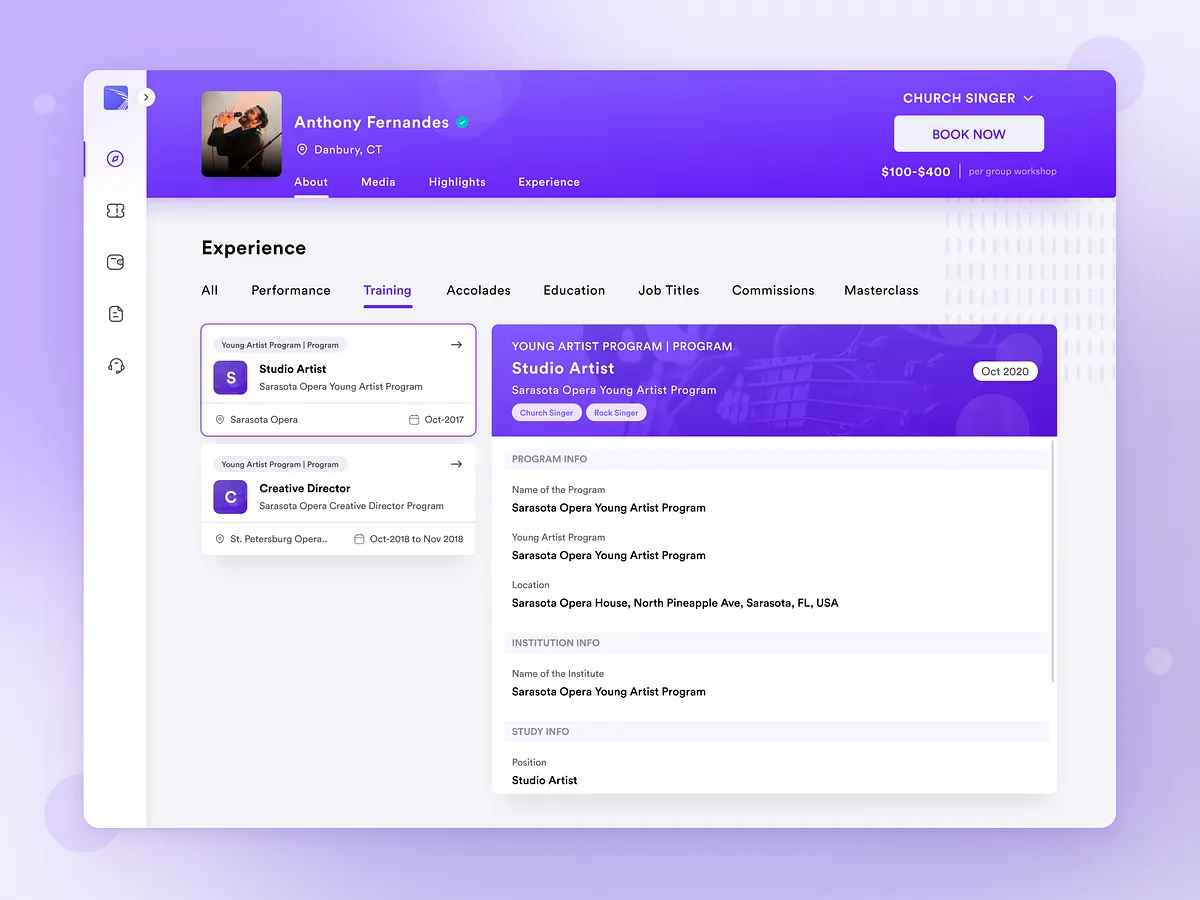Viewport: 1200px width, 900px height.
Task: Click the location pin beside Sarasota Opera
Action: click(220, 420)
